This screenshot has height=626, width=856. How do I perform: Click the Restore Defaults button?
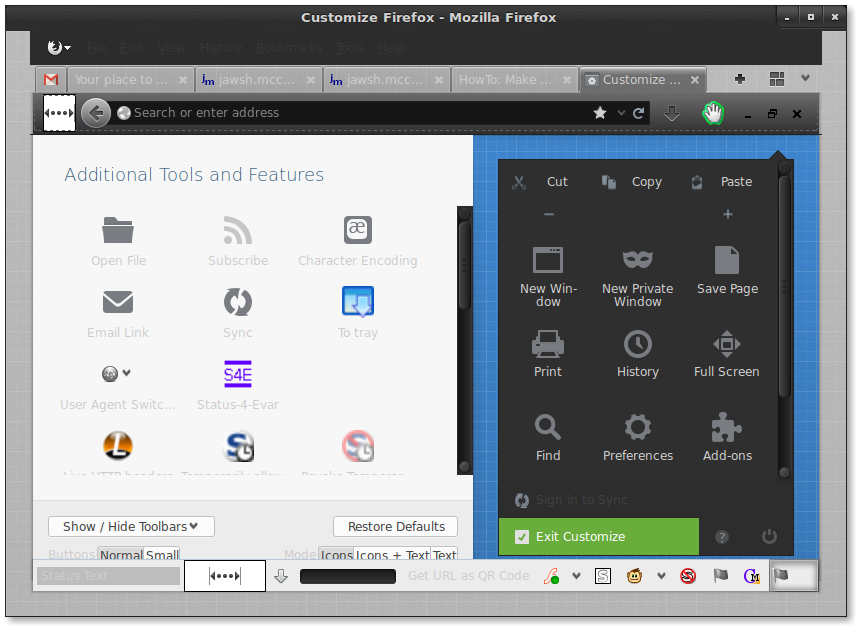click(x=395, y=526)
